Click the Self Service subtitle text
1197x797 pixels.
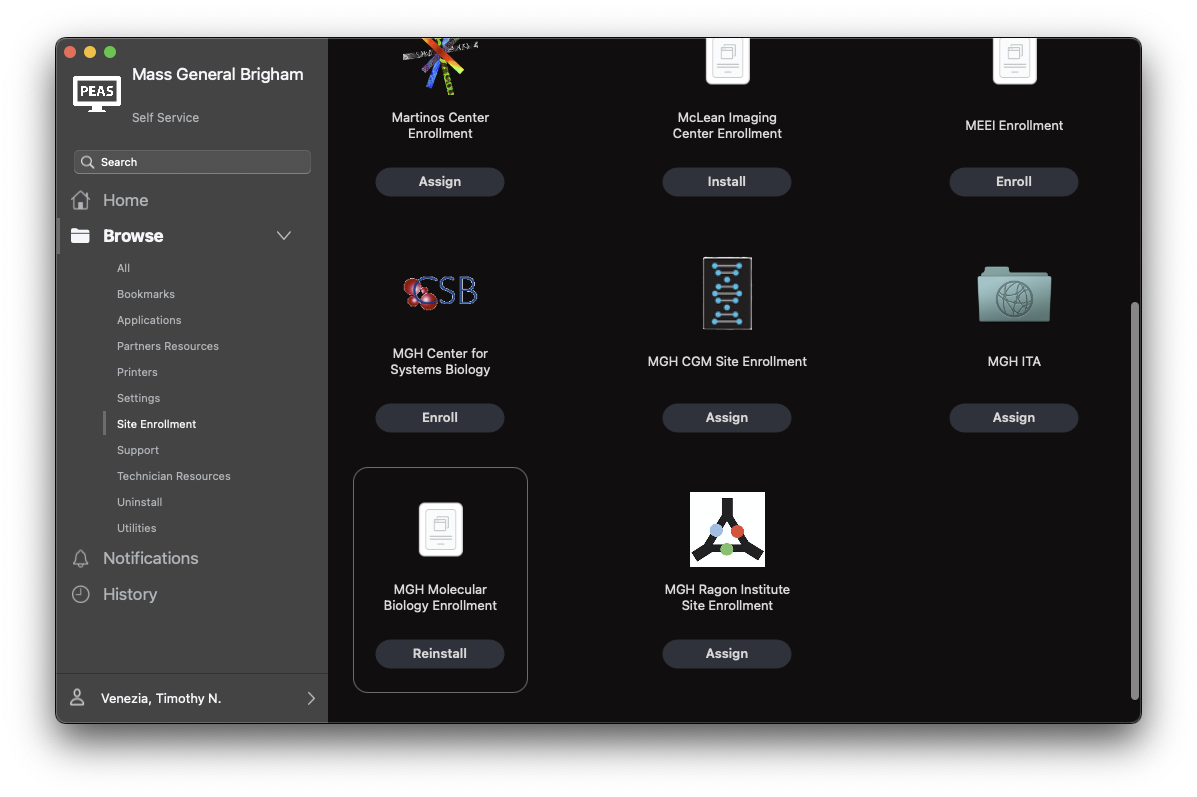[166, 118]
